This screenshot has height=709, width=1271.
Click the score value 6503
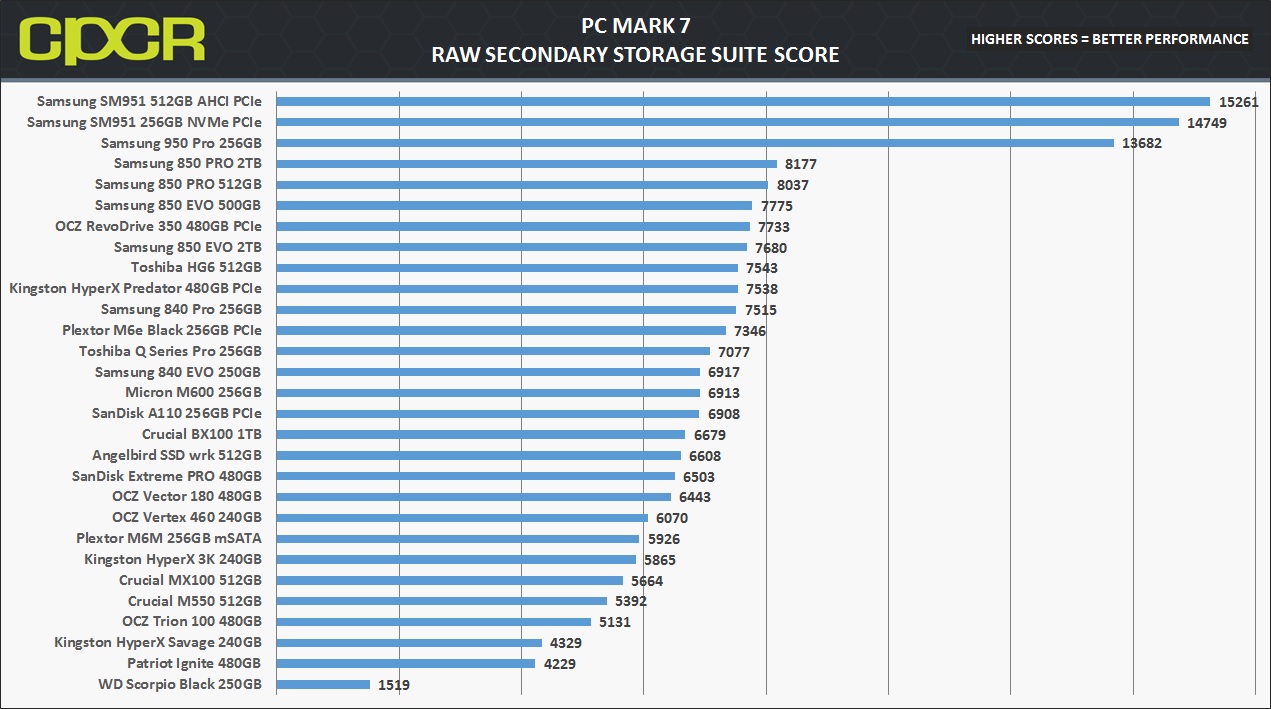[x=698, y=477]
